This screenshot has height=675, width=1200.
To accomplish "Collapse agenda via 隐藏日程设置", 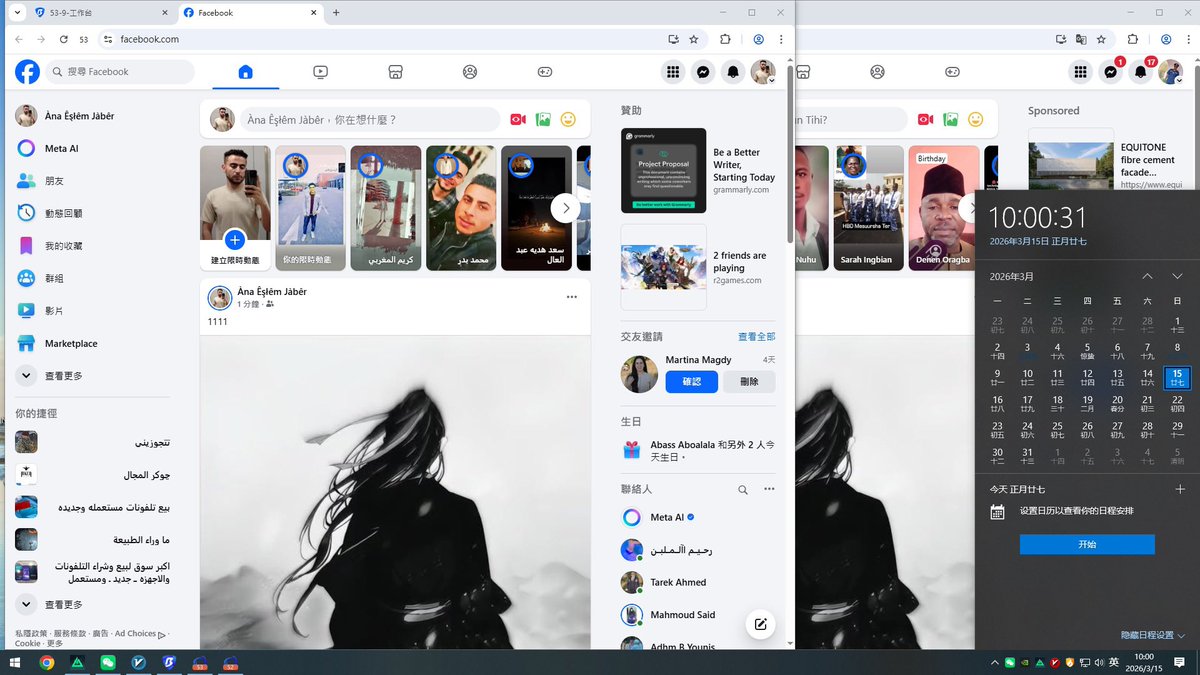I will click(x=1153, y=635).
